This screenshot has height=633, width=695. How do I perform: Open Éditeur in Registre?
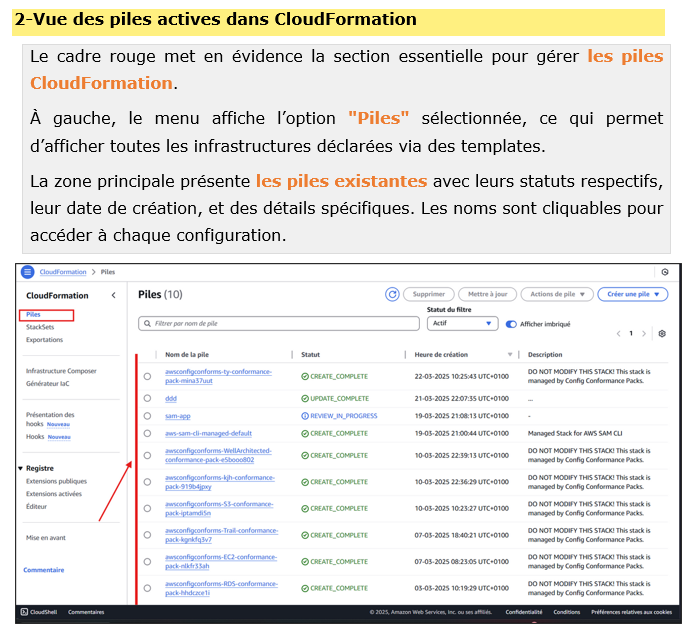(36, 507)
